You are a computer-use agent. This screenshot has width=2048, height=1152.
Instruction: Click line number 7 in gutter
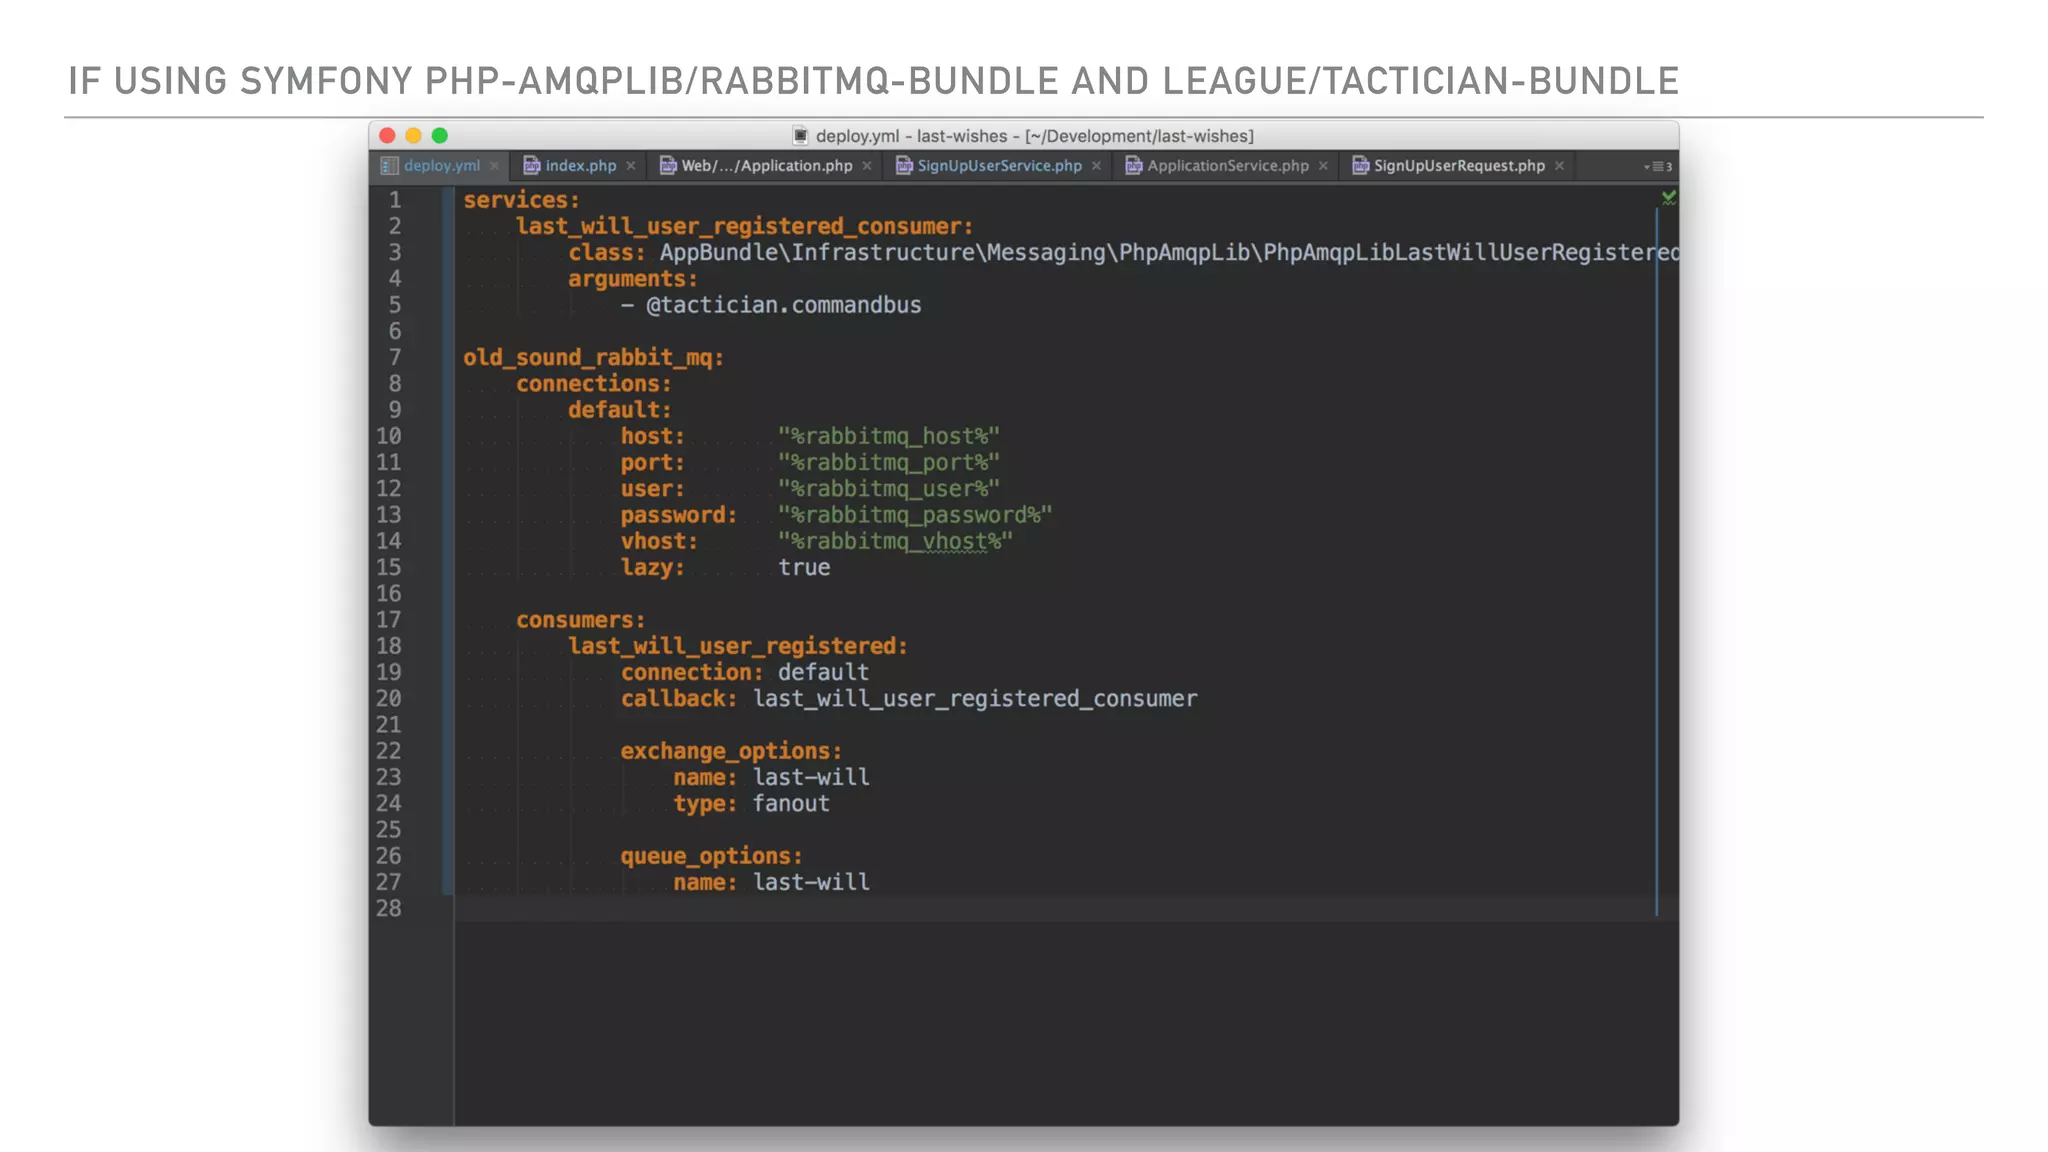395,358
